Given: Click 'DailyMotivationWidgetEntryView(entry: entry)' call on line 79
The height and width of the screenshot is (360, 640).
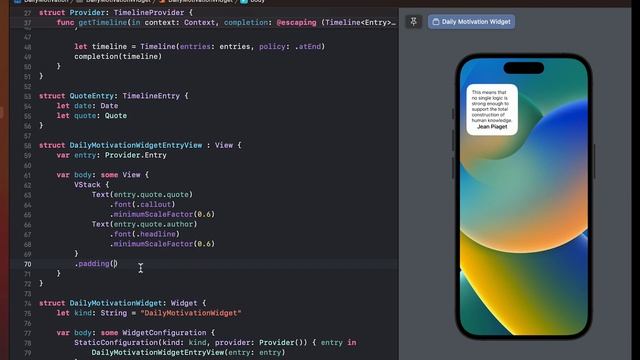Looking at the screenshot, I should [x=188, y=352].
